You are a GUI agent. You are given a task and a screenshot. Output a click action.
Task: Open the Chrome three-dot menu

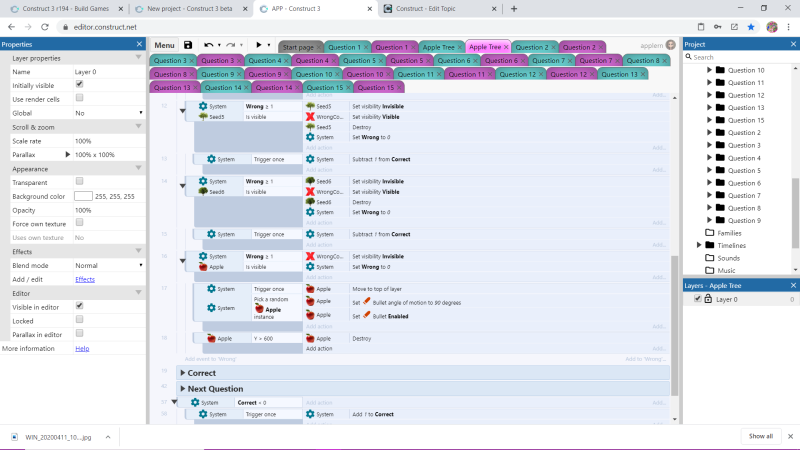tap(789, 27)
